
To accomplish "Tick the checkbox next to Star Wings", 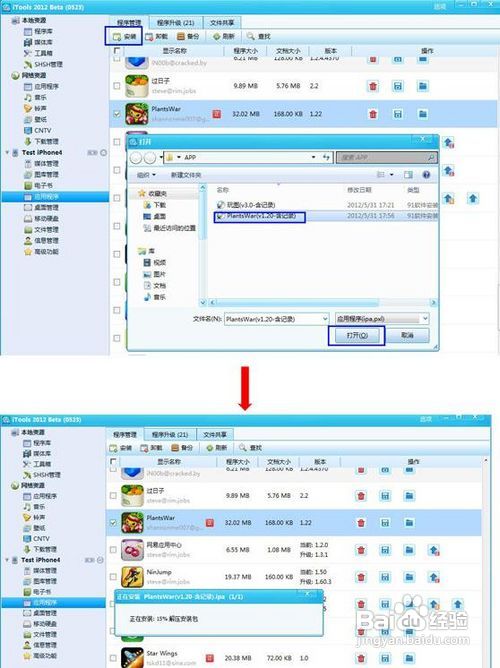I will coord(113,658).
